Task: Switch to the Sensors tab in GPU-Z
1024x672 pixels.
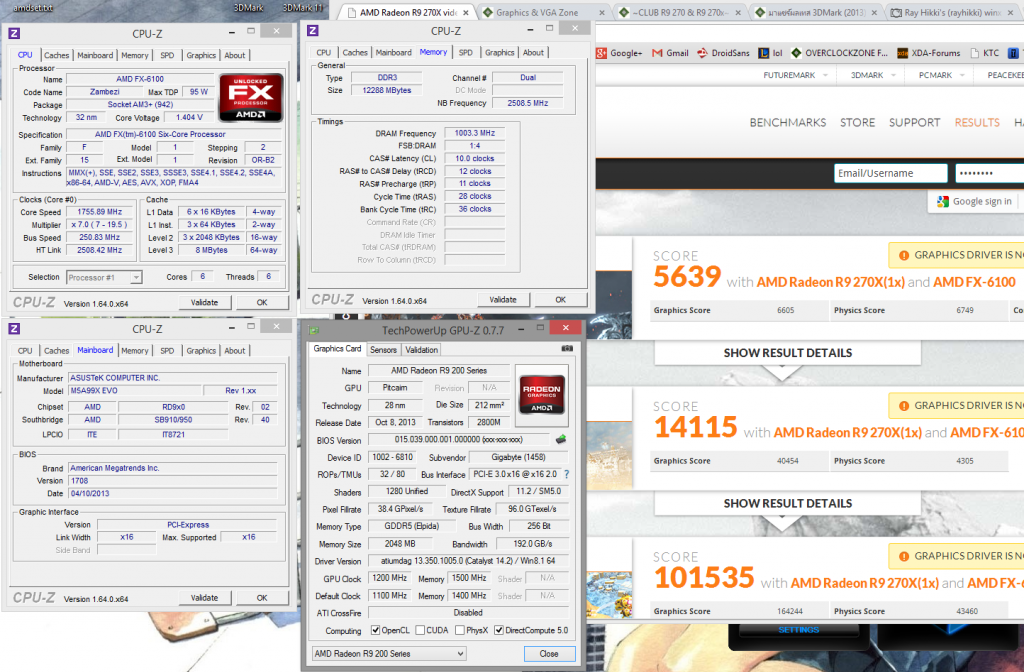Action: pos(383,350)
